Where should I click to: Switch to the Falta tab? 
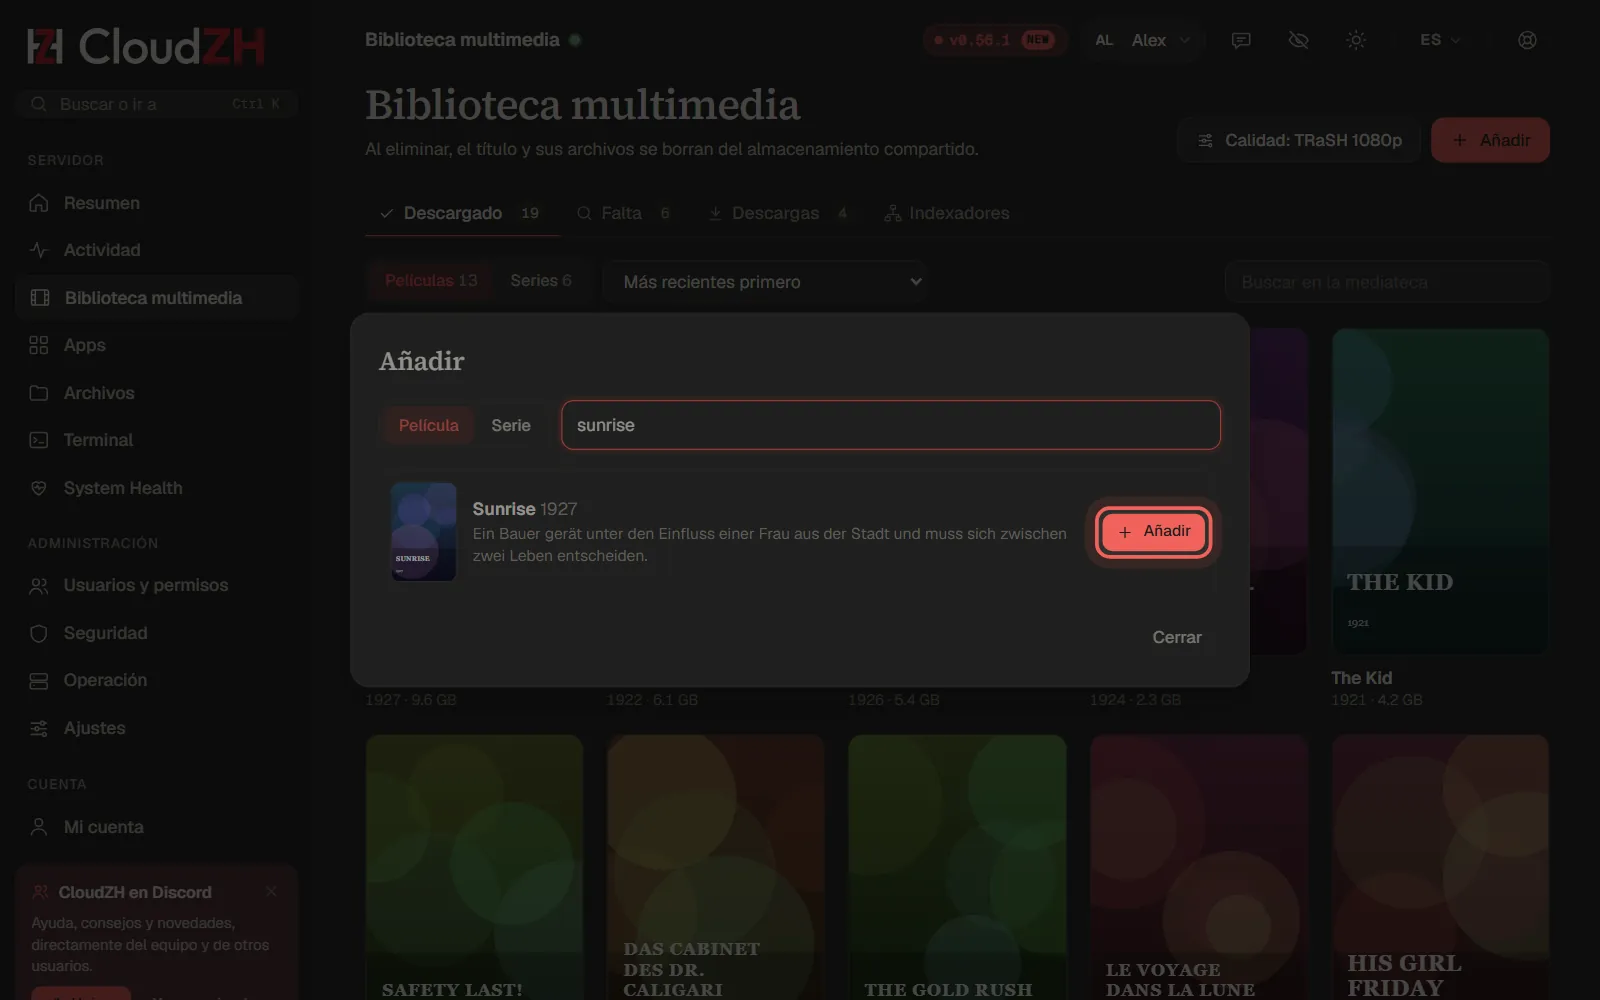(x=623, y=213)
